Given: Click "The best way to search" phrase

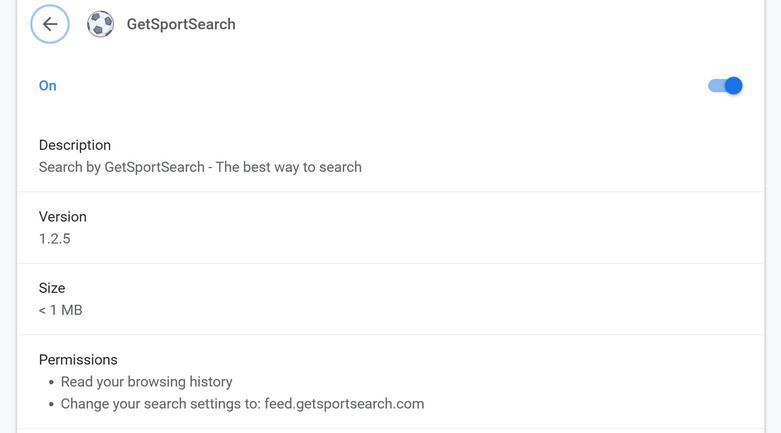Looking at the screenshot, I should click(289, 167).
